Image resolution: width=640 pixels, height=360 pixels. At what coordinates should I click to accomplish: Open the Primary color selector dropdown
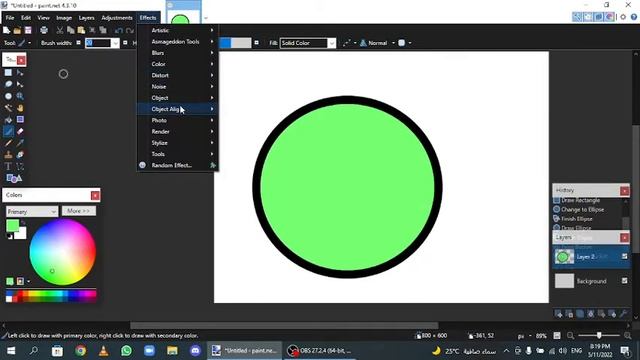click(31, 211)
